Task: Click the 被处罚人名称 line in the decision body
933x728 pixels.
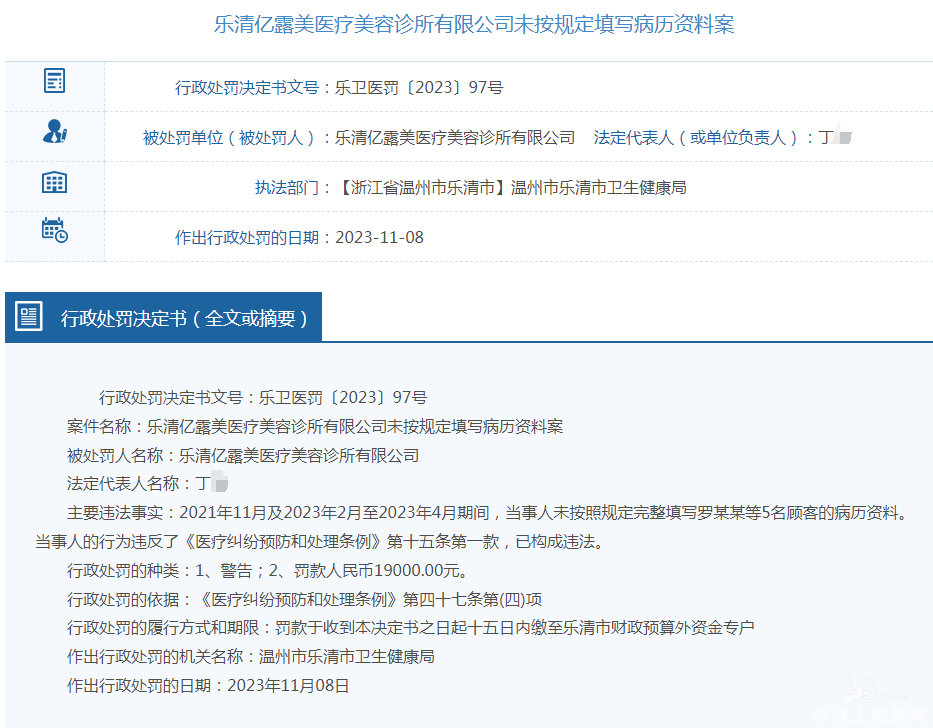Action: (x=243, y=455)
